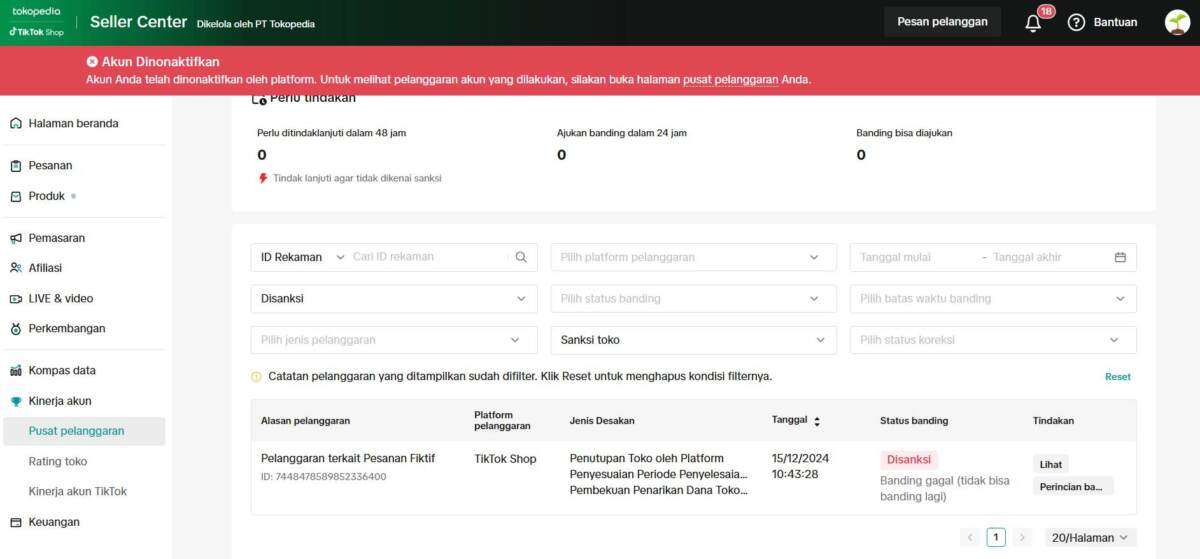Click the search magnifier in ID rekaman field
Viewport: 1200px width, 559px height.
click(521, 257)
